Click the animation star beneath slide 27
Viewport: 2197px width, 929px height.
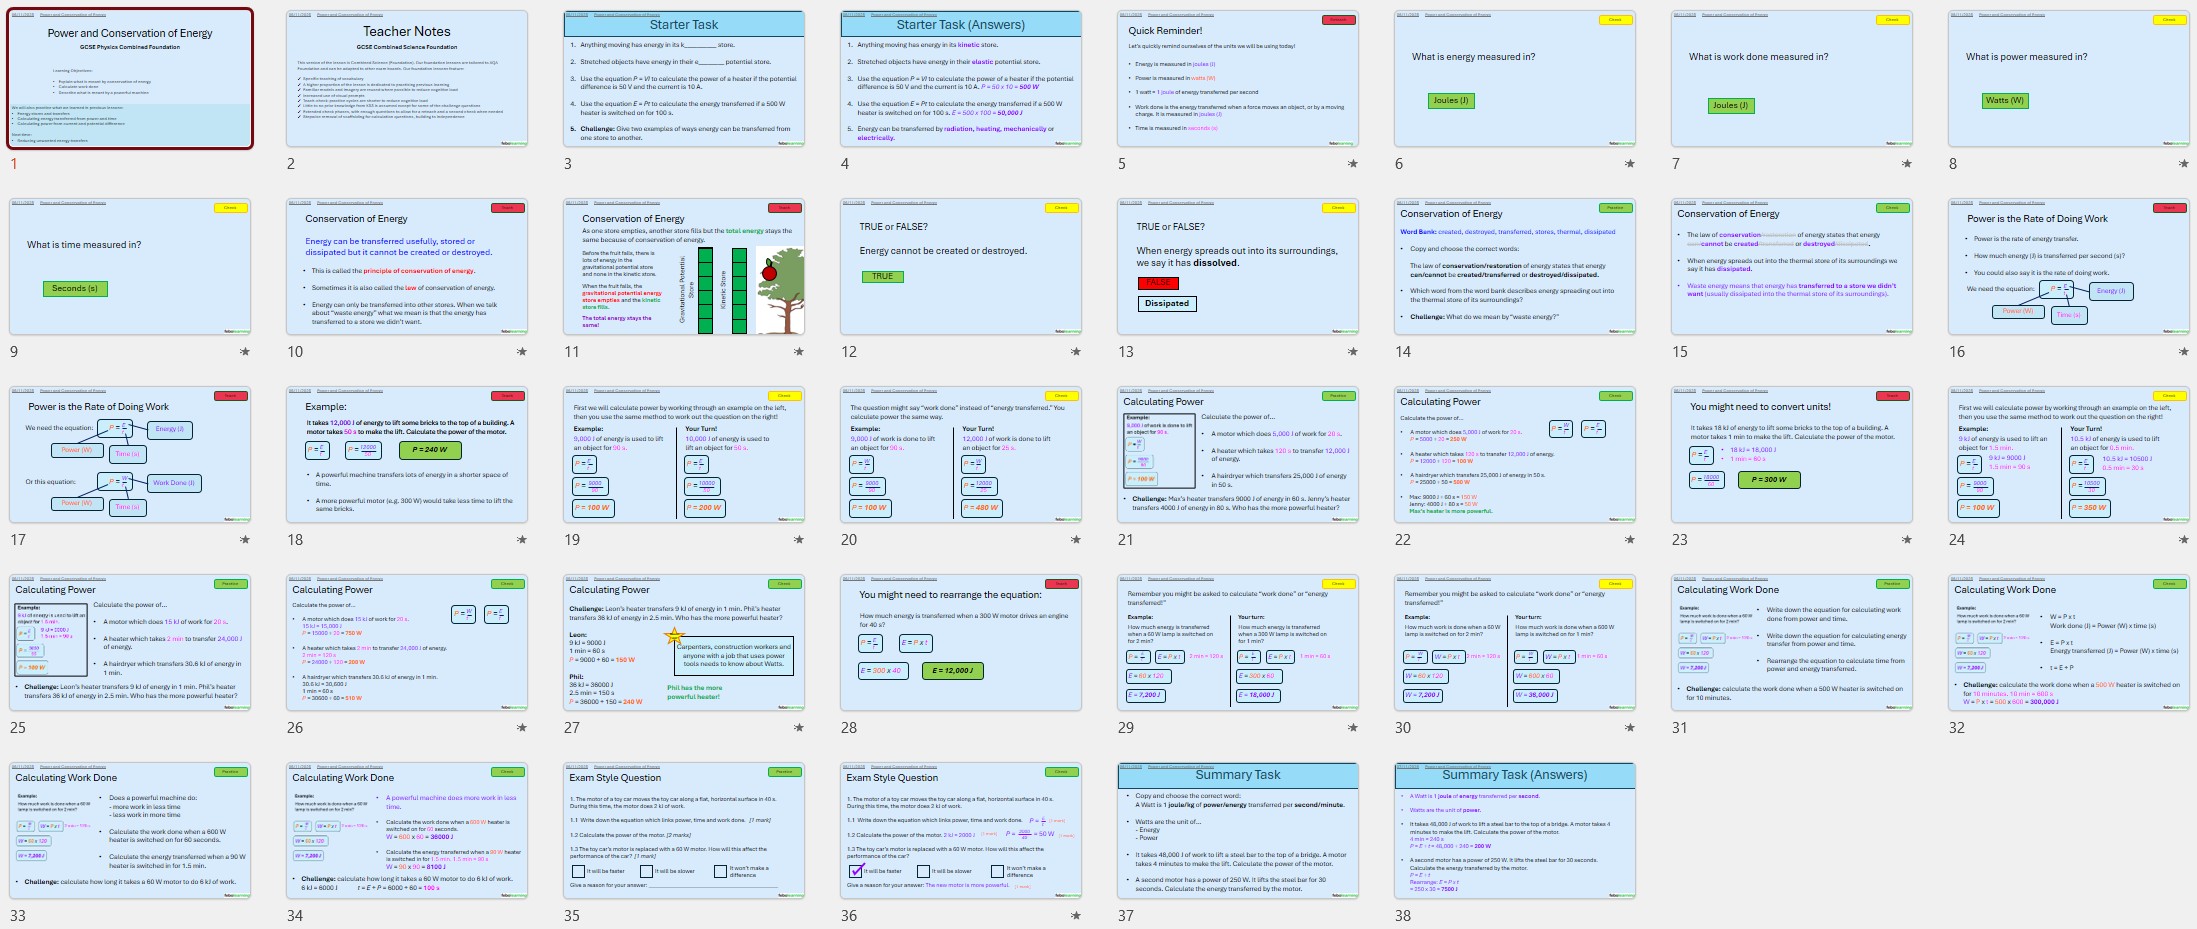pos(798,728)
